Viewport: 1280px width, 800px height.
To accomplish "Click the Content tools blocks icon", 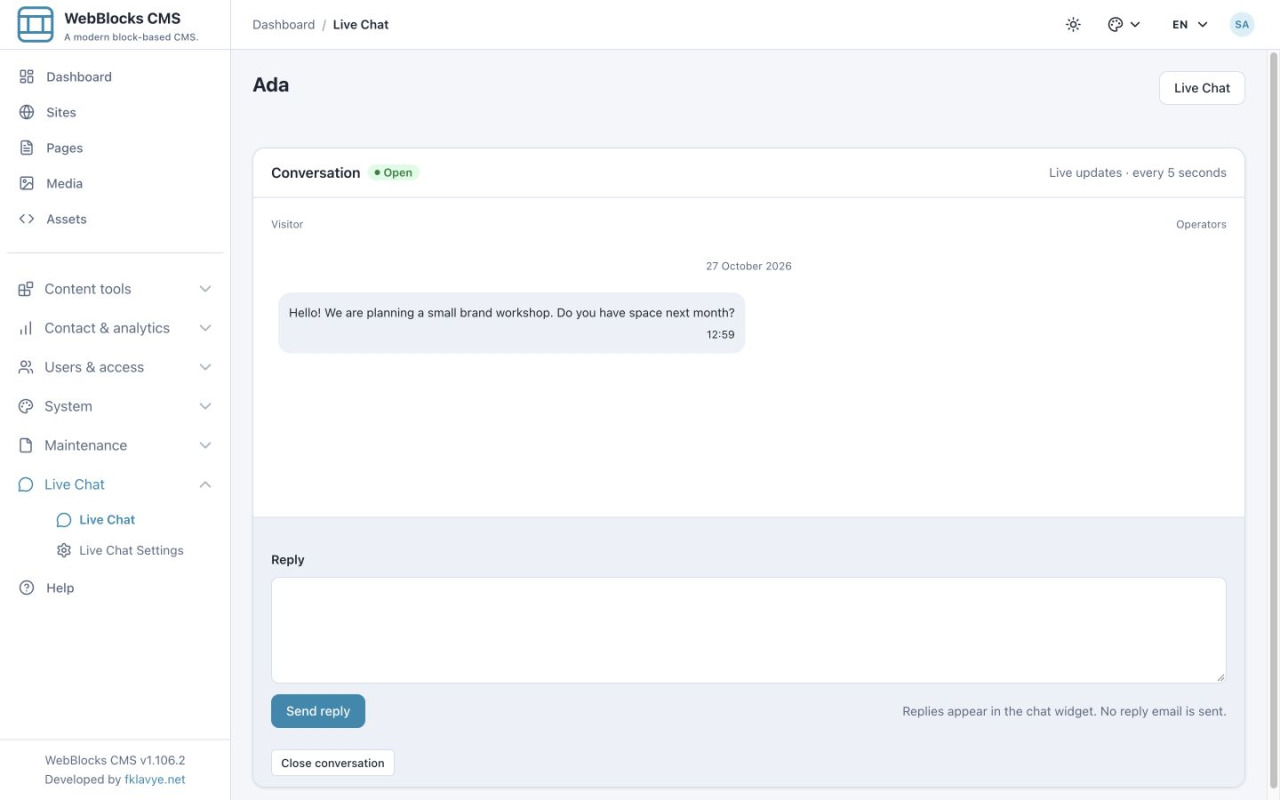I will click(x=26, y=289).
